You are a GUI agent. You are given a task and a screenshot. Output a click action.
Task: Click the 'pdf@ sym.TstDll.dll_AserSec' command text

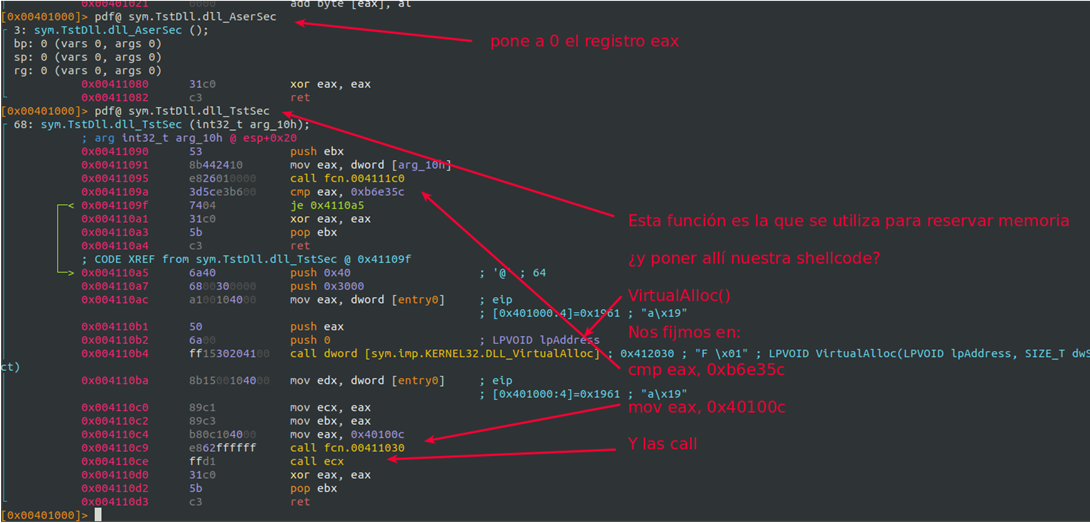point(187,17)
